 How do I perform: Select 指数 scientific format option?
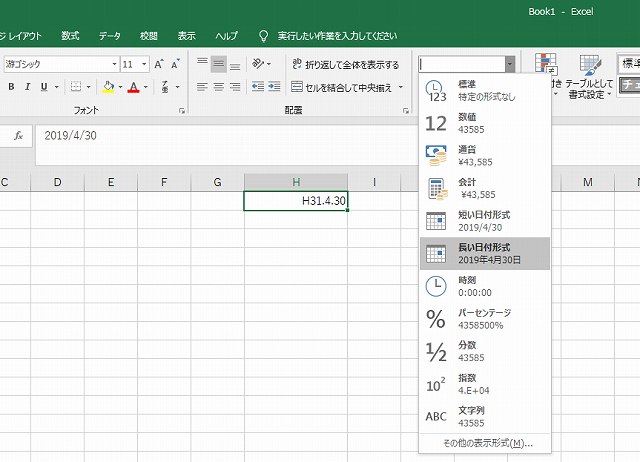click(485, 384)
